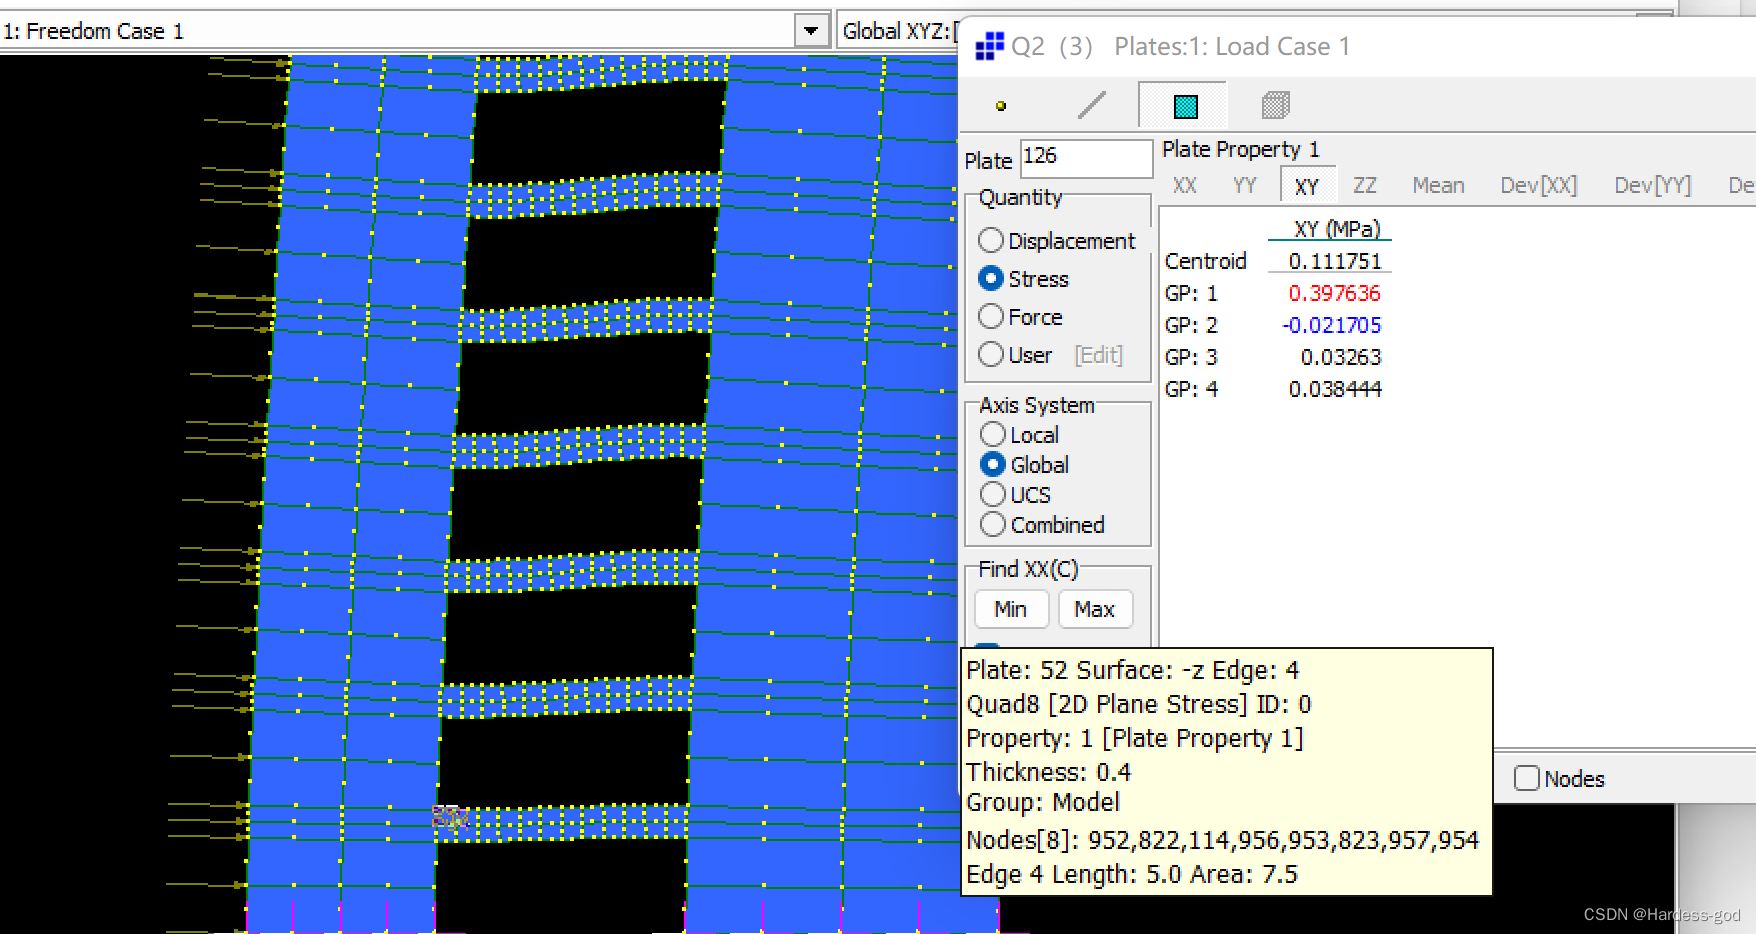Open the ZZ stress tab
The image size is (1756, 934).
(x=1365, y=185)
